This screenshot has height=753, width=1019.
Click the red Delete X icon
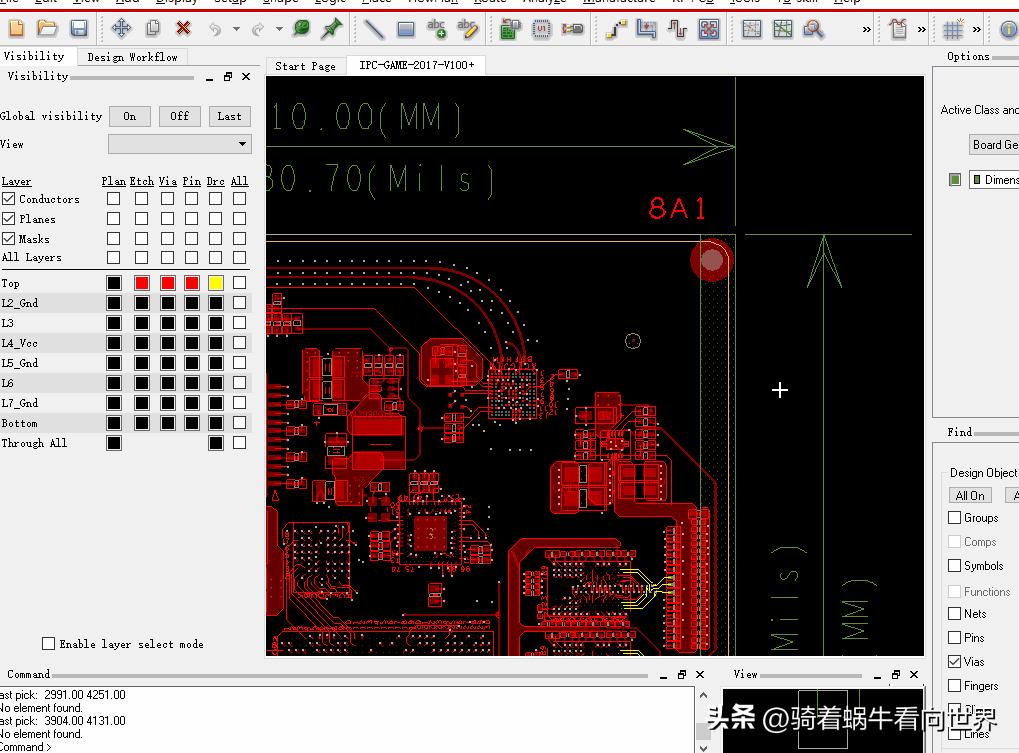tap(184, 29)
